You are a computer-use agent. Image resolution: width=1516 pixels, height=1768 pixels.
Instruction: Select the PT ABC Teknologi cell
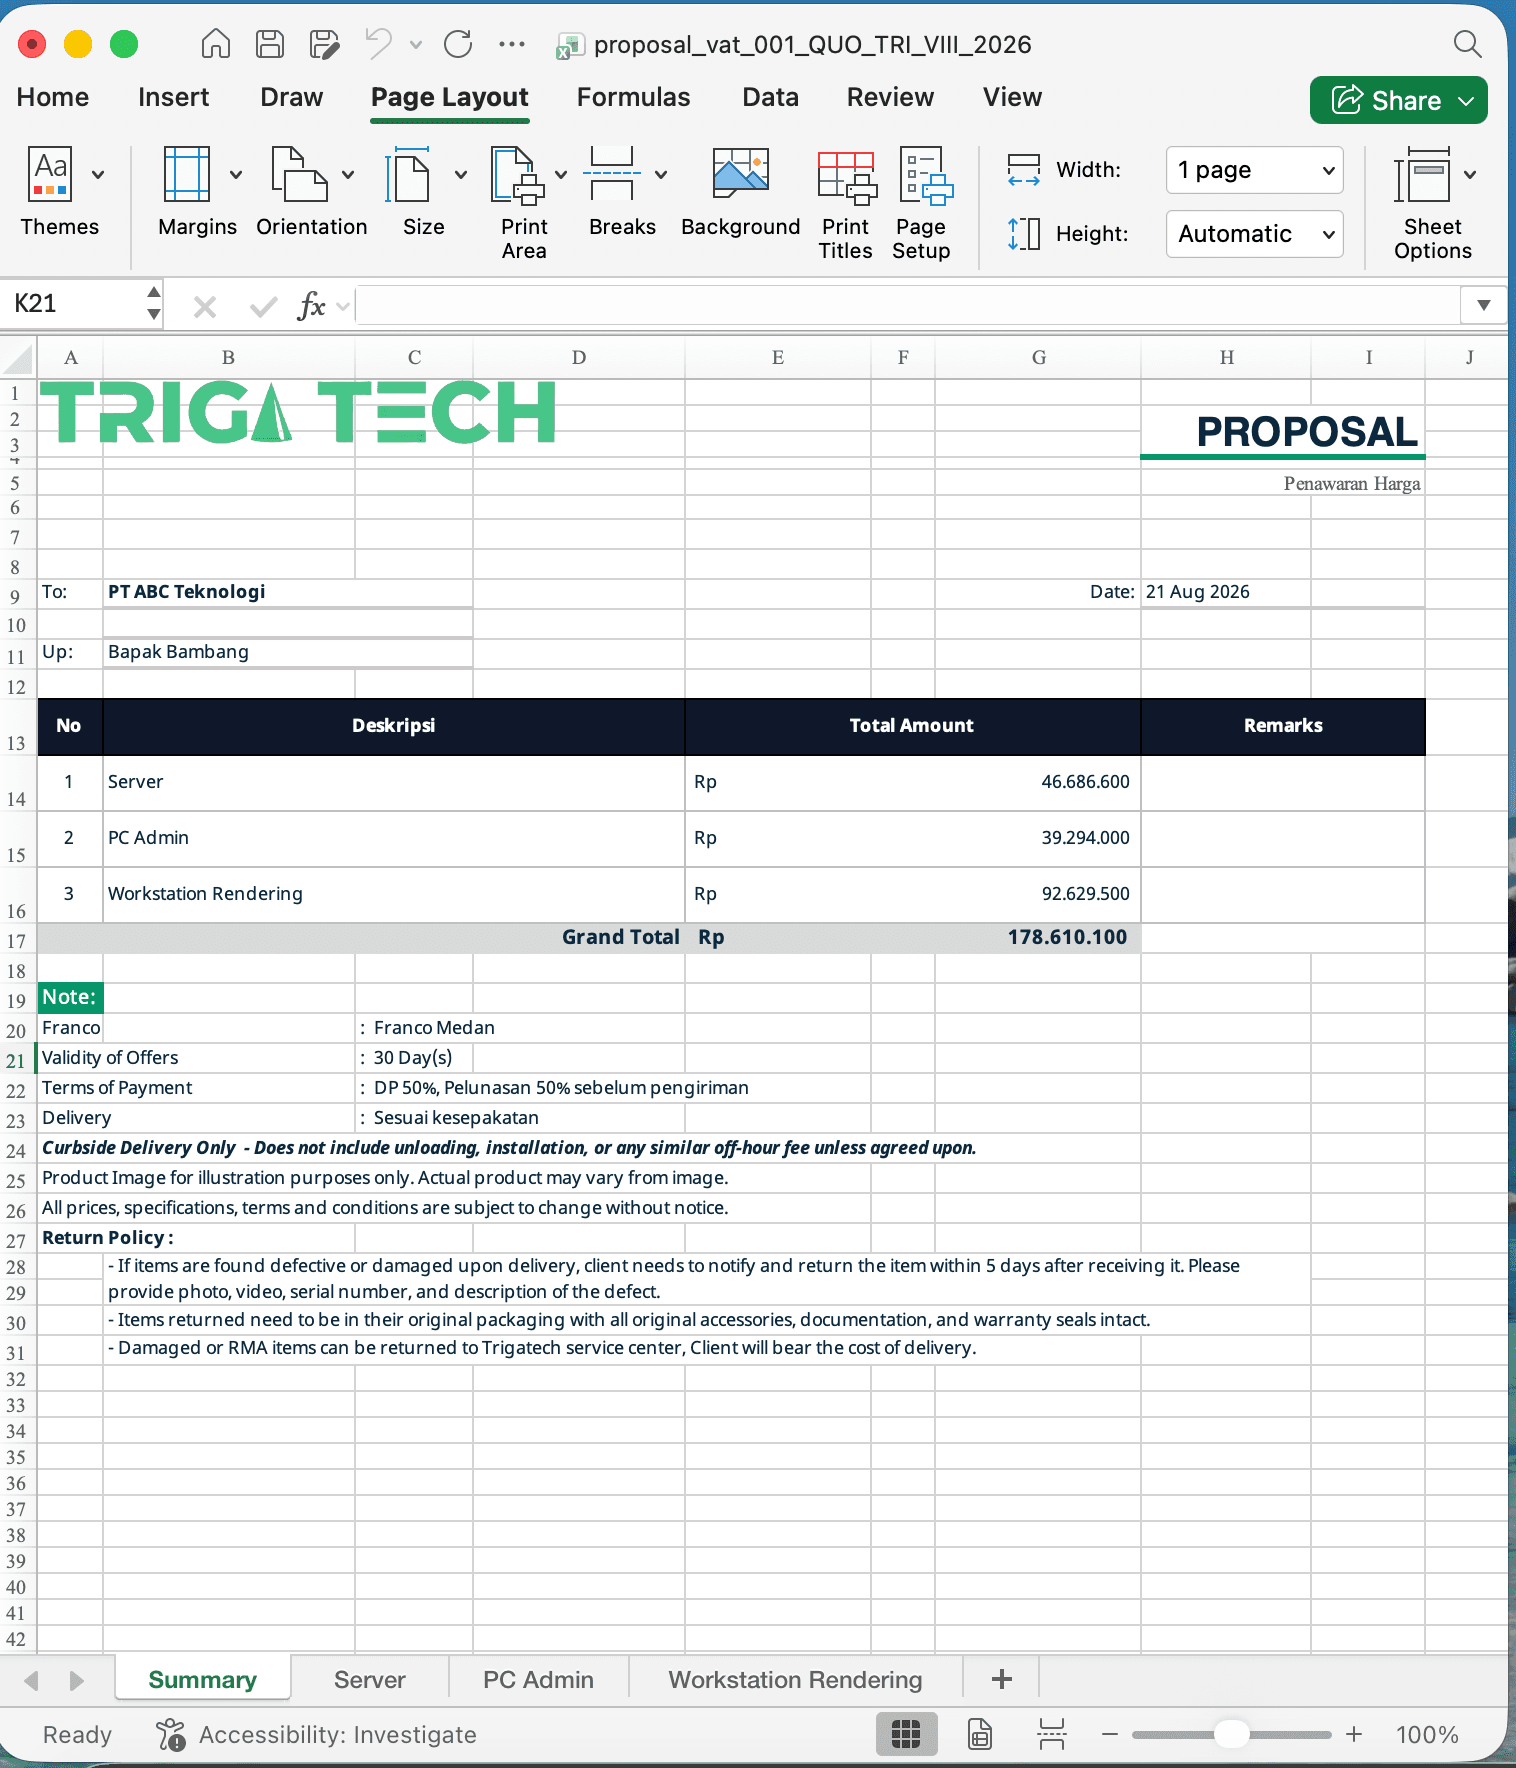(x=288, y=592)
